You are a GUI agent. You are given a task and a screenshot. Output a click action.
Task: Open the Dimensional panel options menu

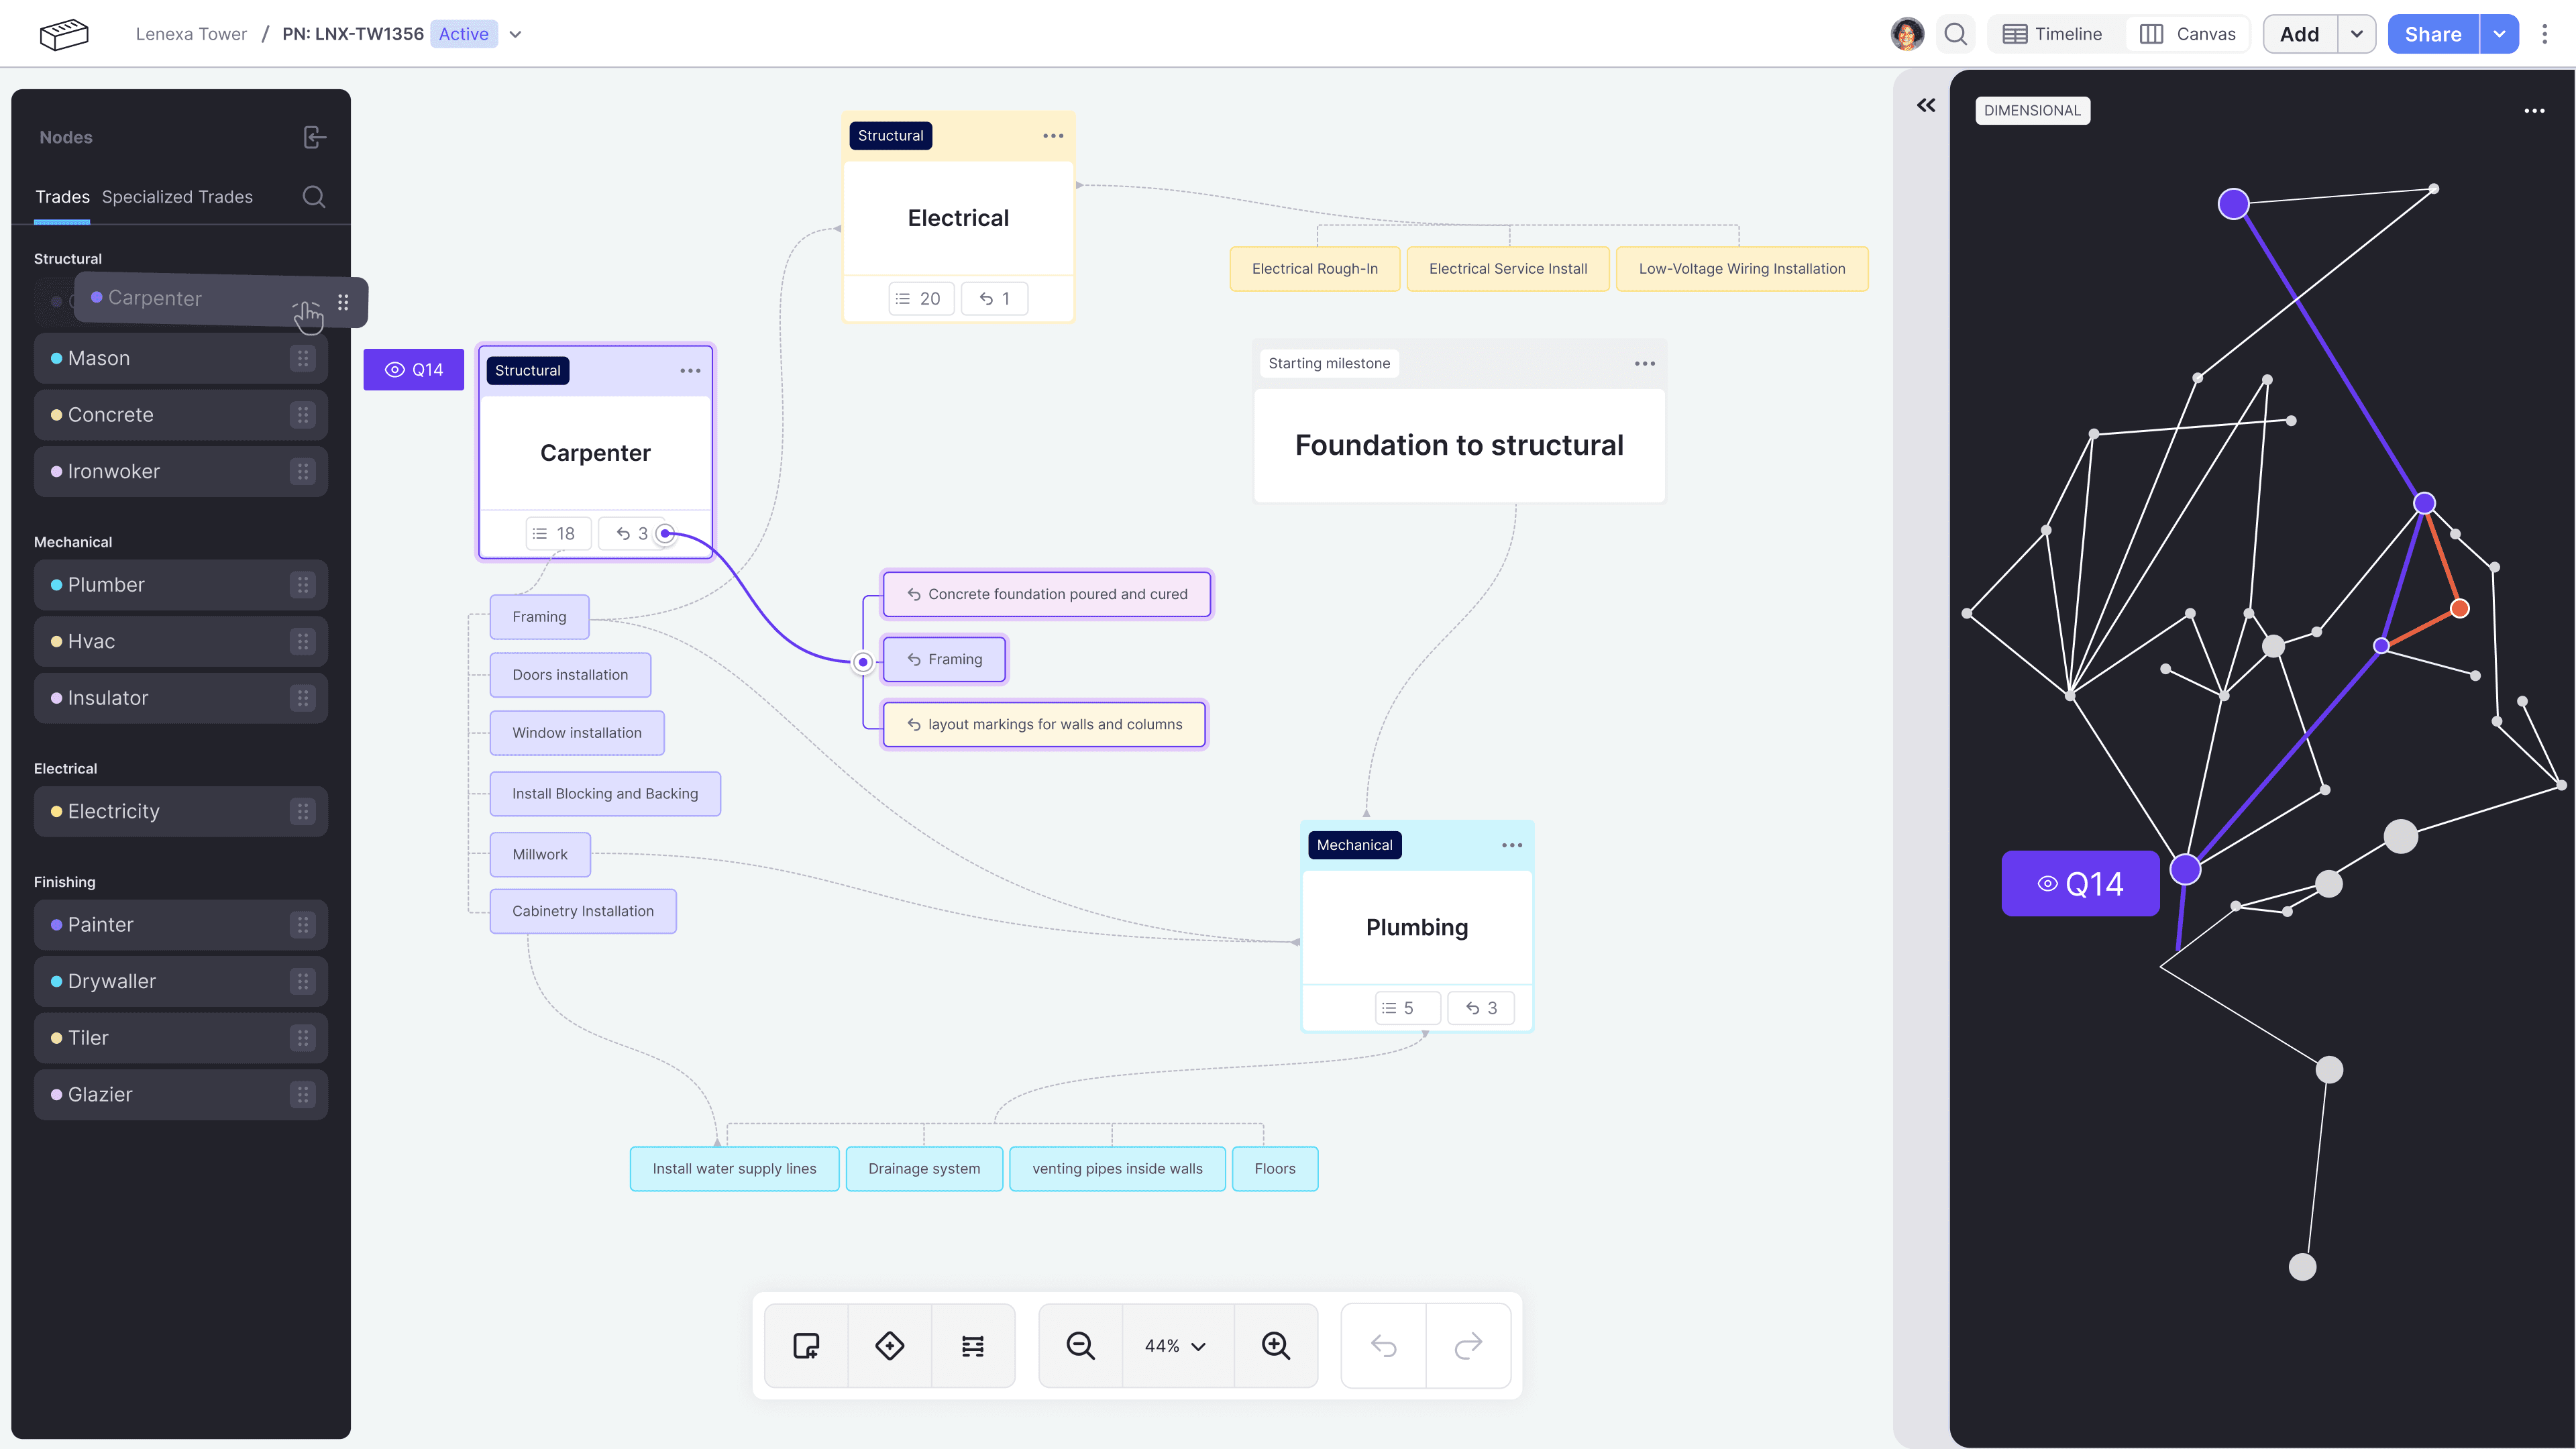click(2534, 111)
